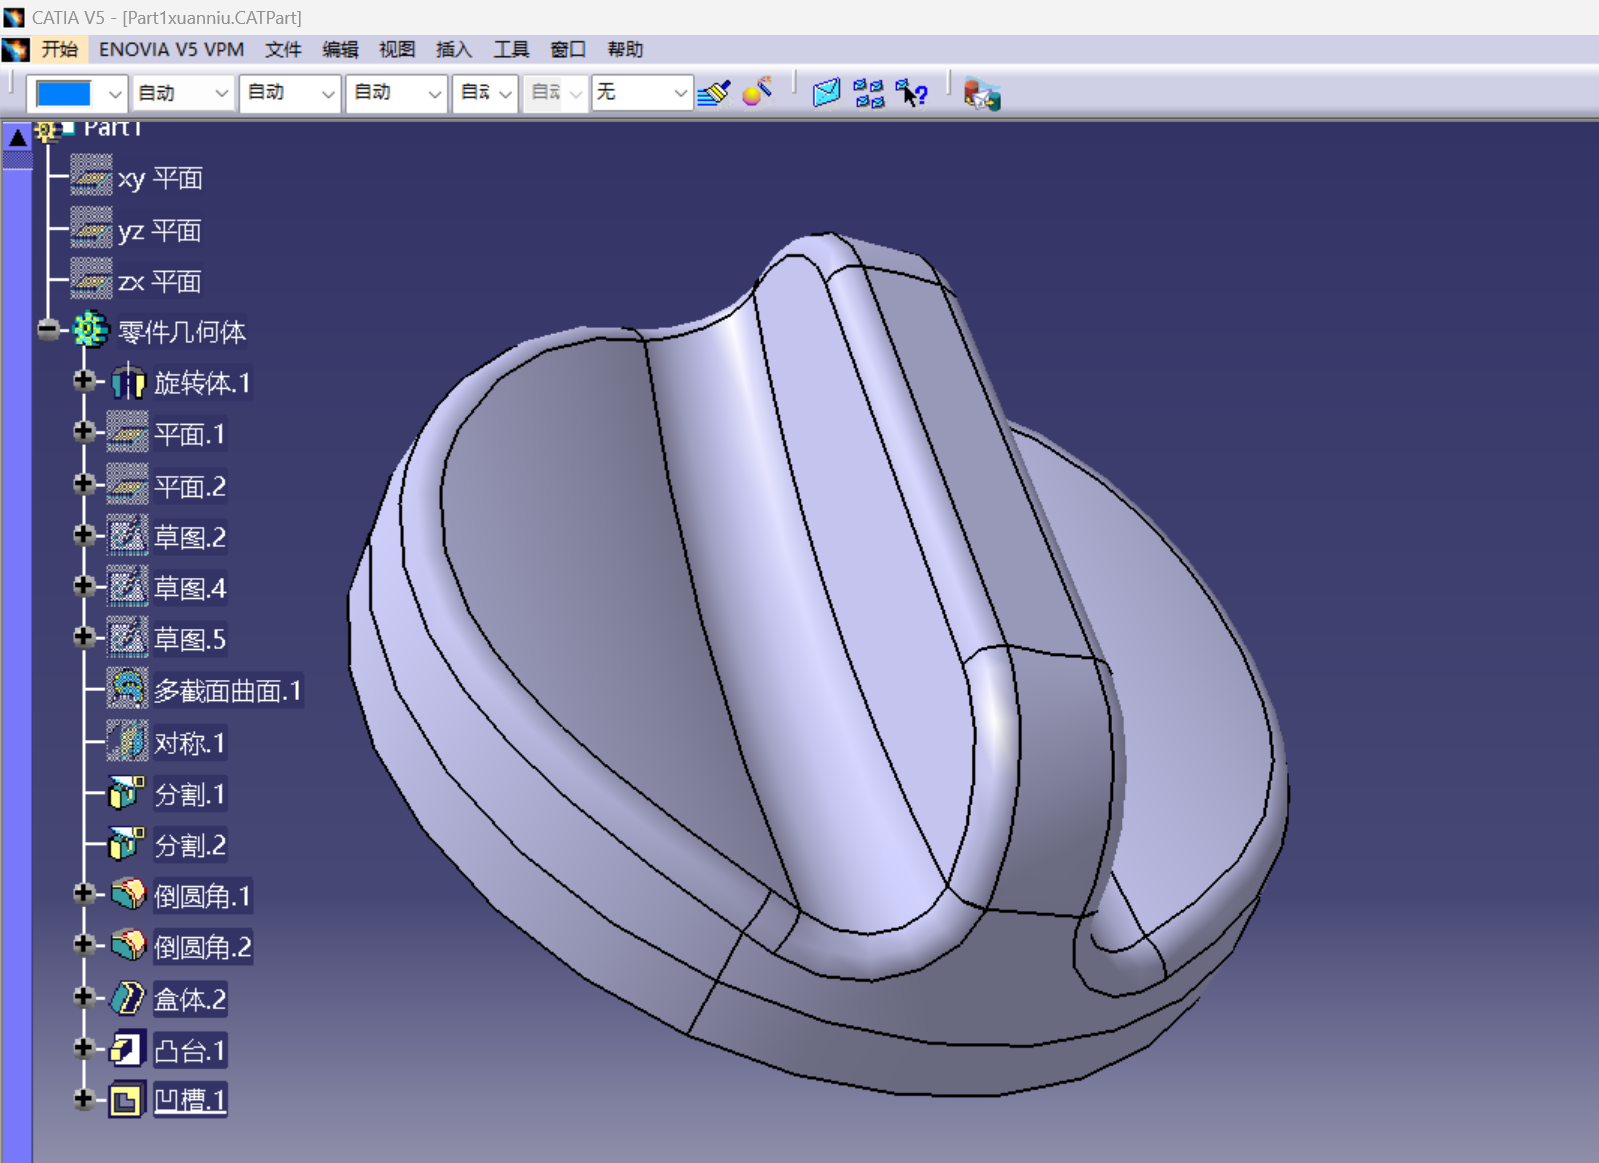Image resolution: width=1599 pixels, height=1163 pixels.
Task: Open the 开始 menu
Action: click(x=60, y=49)
